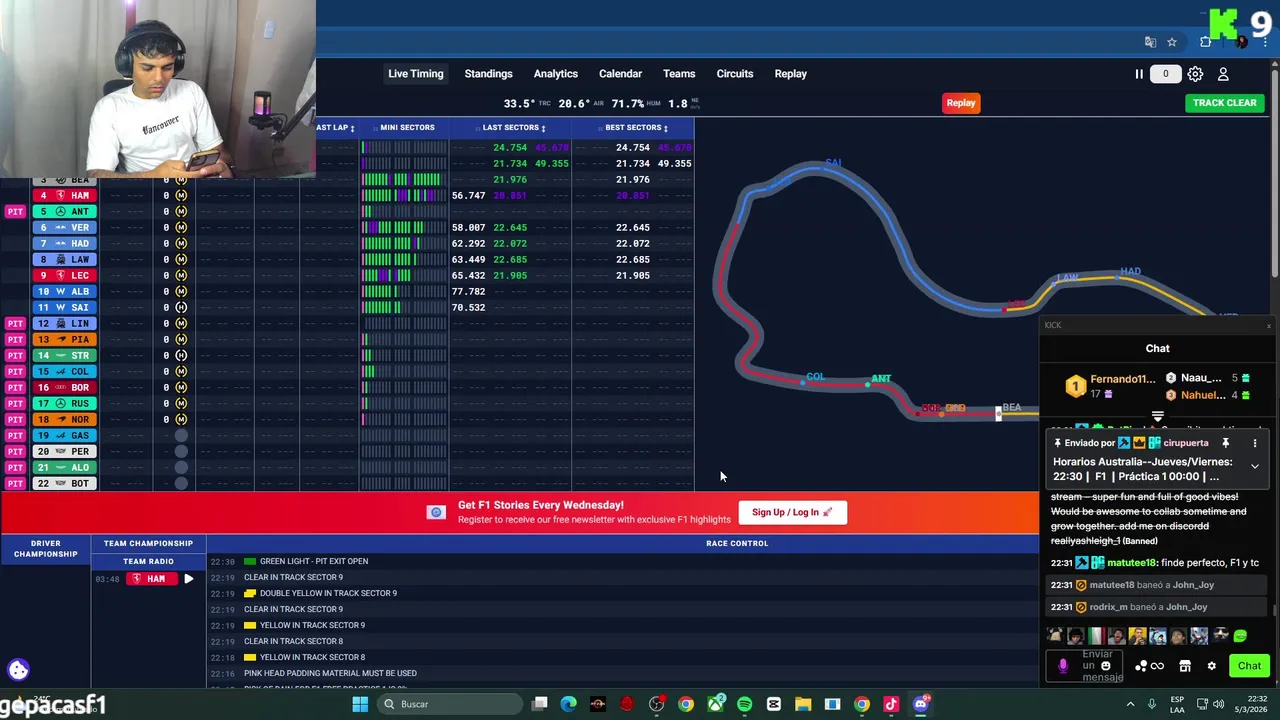Open the pinned message three-dot menu
The image size is (1280, 720).
pos(1255,443)
